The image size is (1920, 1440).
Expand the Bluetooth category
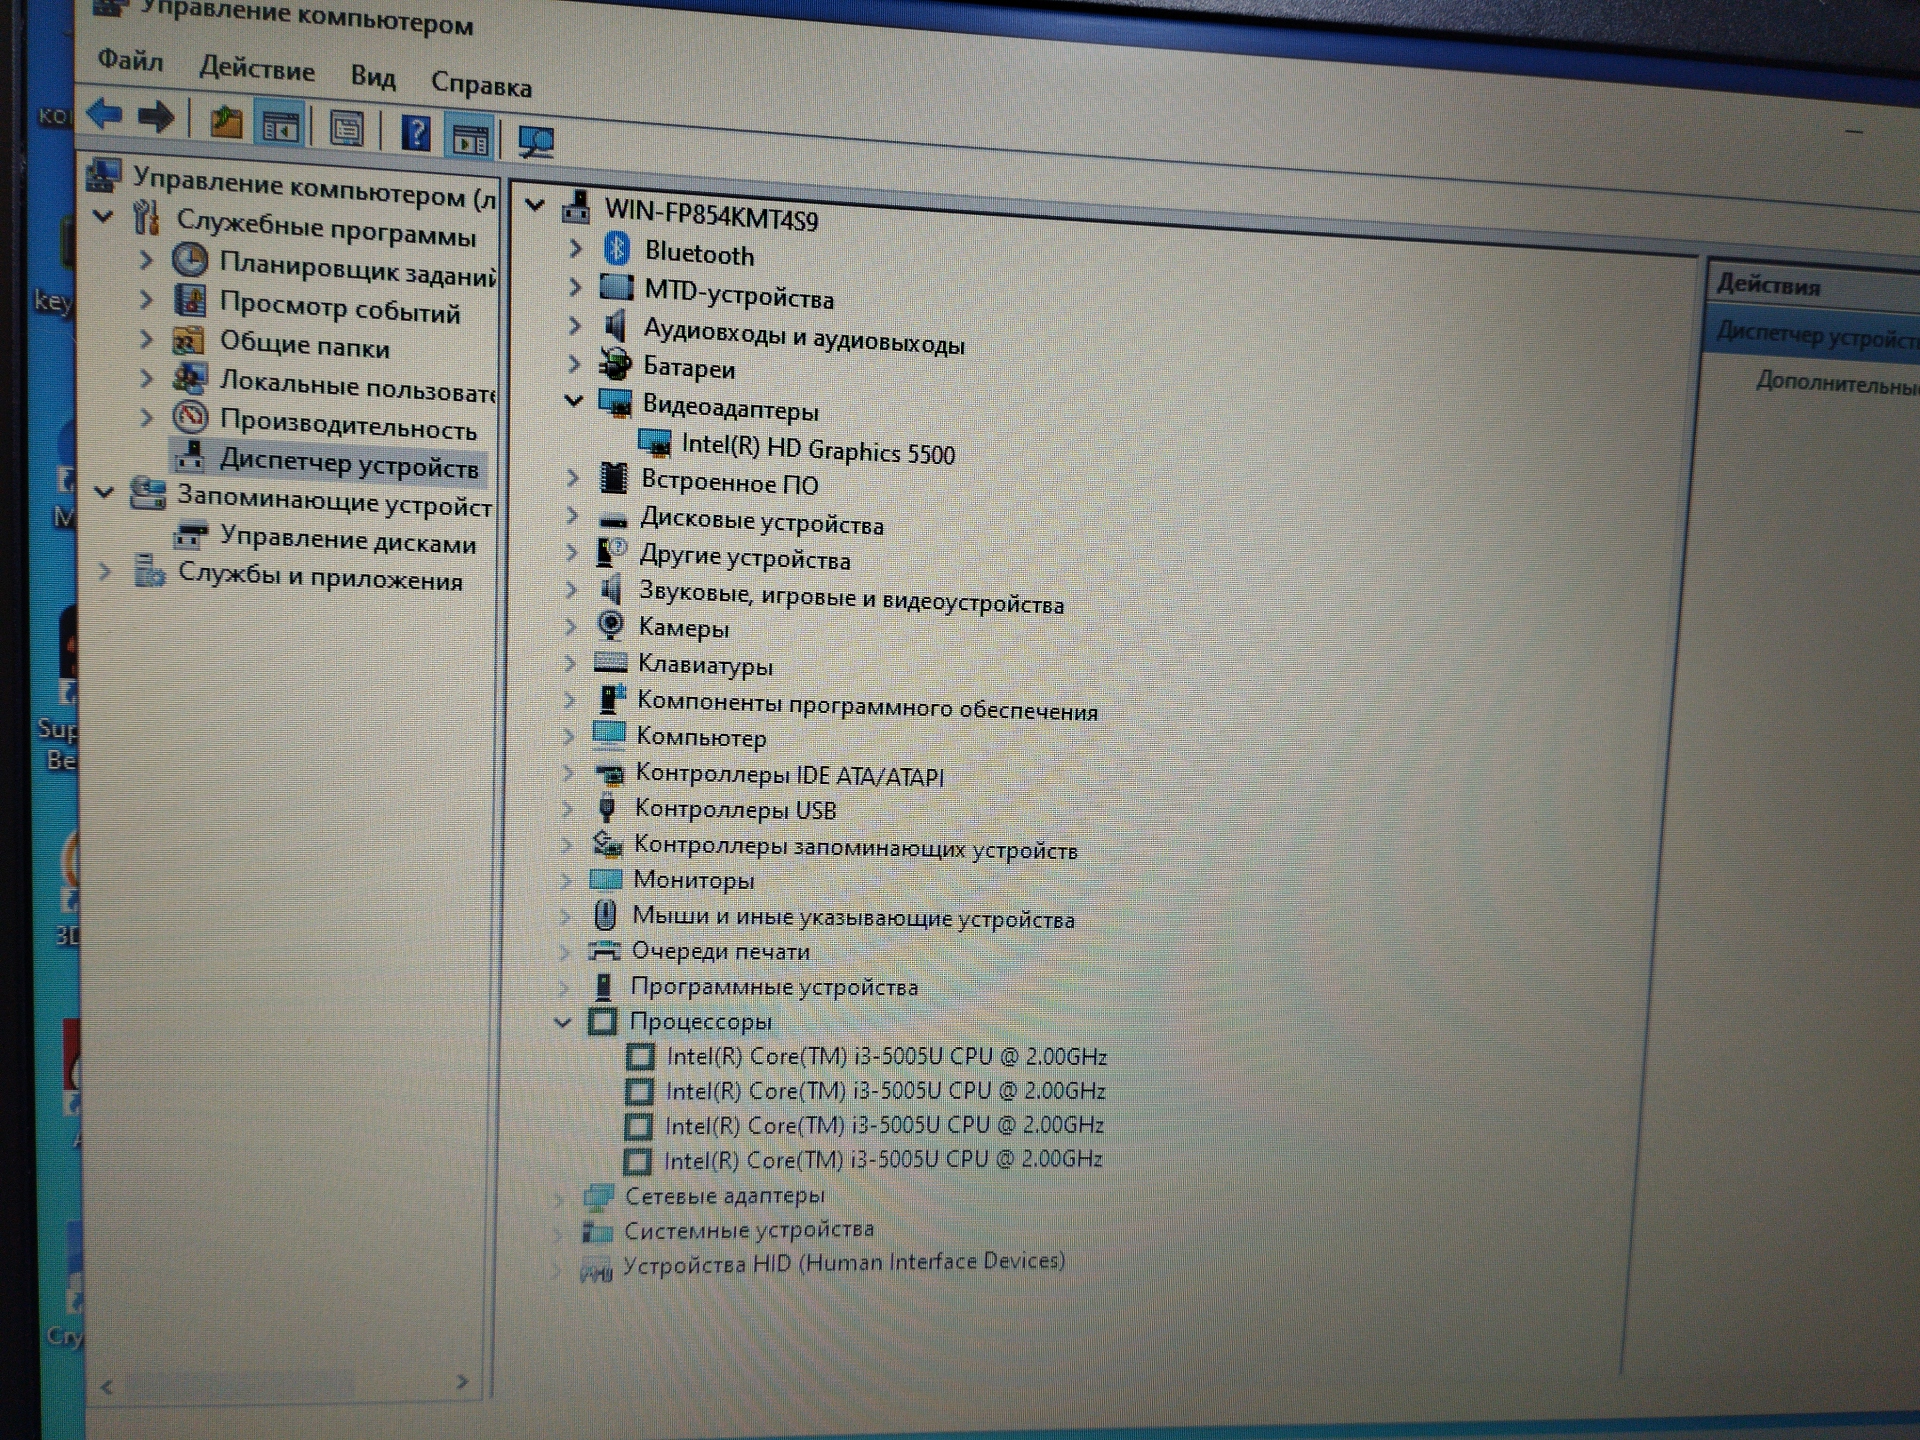pos(575,247)
